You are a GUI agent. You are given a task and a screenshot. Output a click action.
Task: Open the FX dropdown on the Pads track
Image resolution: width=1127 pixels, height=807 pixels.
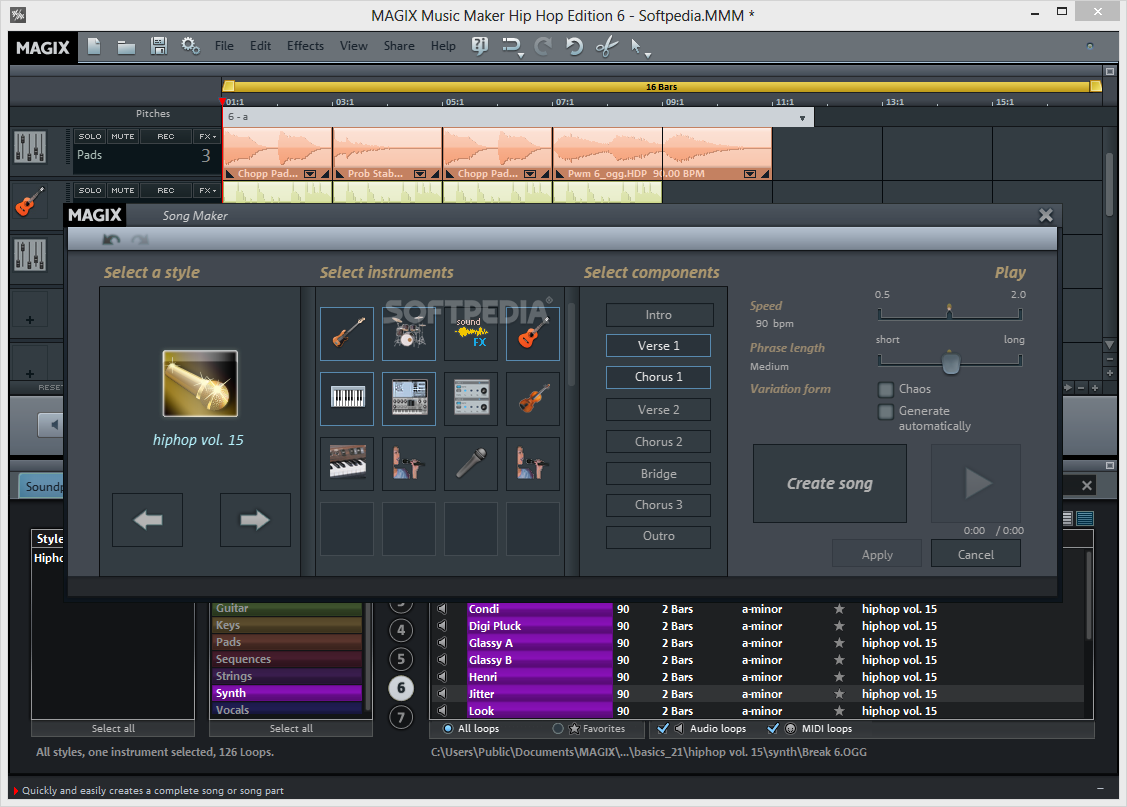(x=207, y=137)
